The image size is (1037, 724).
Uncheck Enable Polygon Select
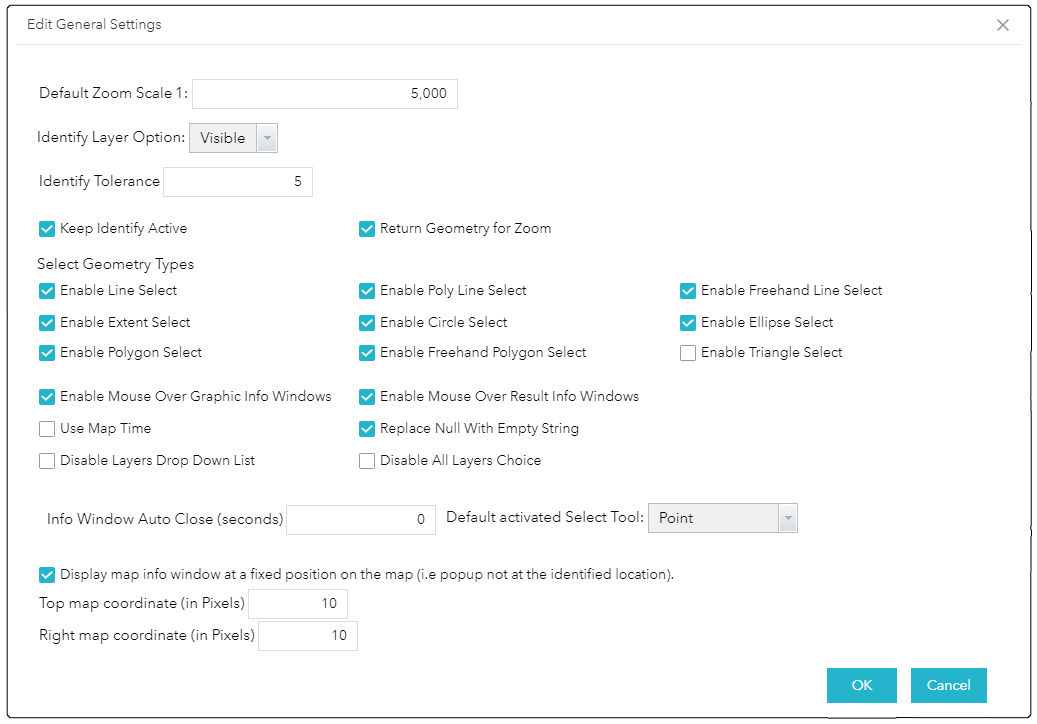tap(46, 352)
